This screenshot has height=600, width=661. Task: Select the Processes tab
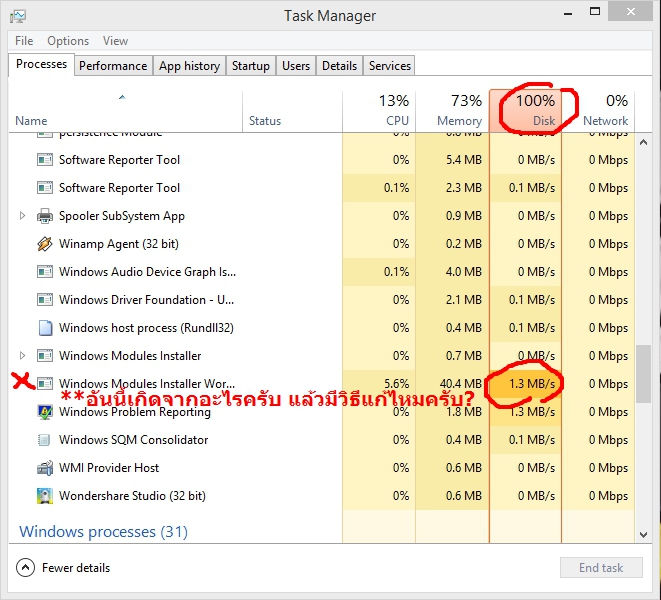41,64
